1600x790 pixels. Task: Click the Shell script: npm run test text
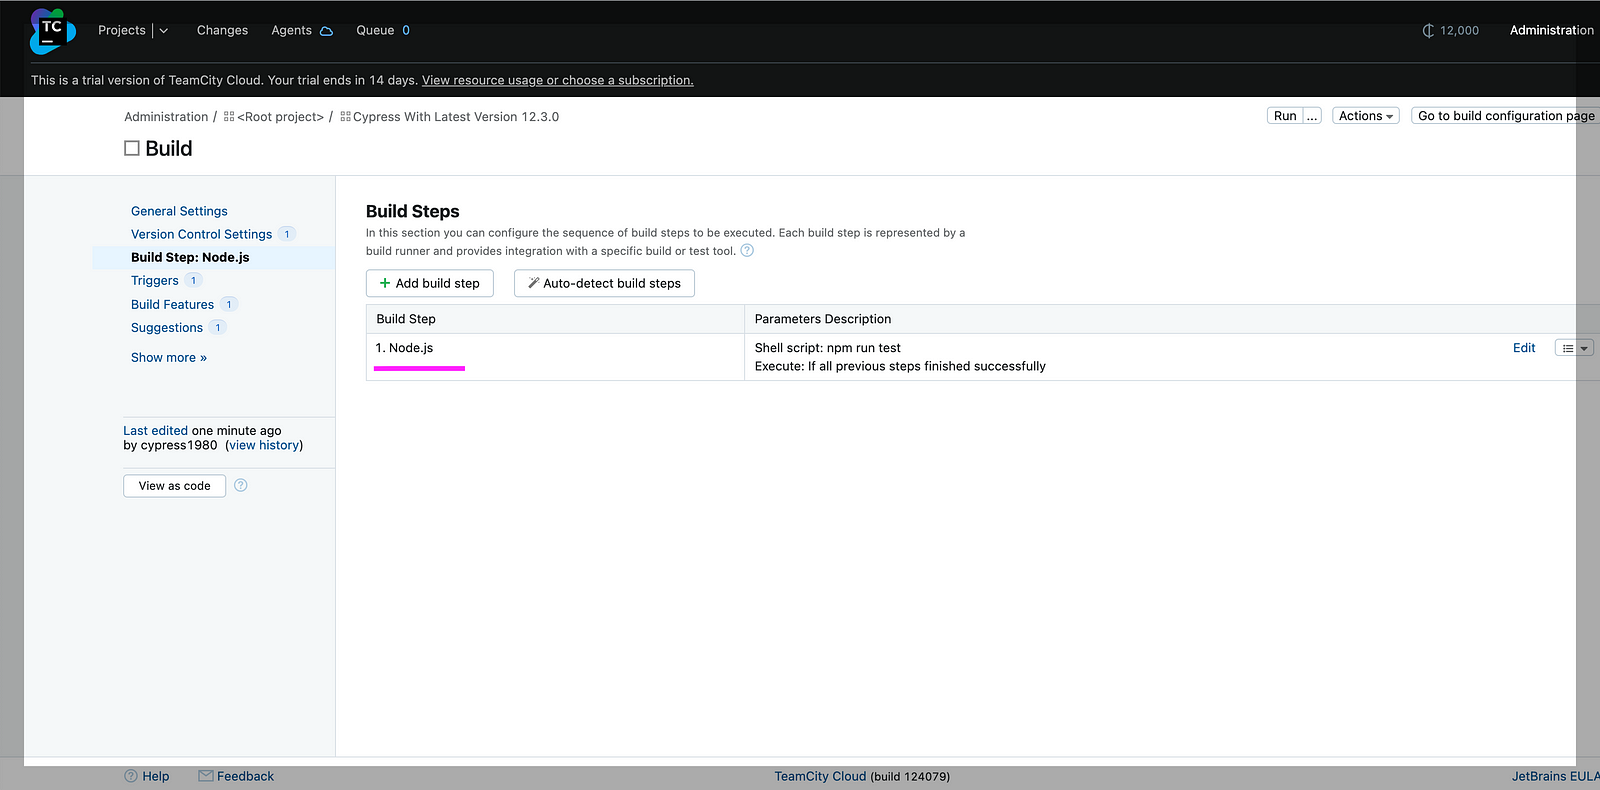coord(828,348)
